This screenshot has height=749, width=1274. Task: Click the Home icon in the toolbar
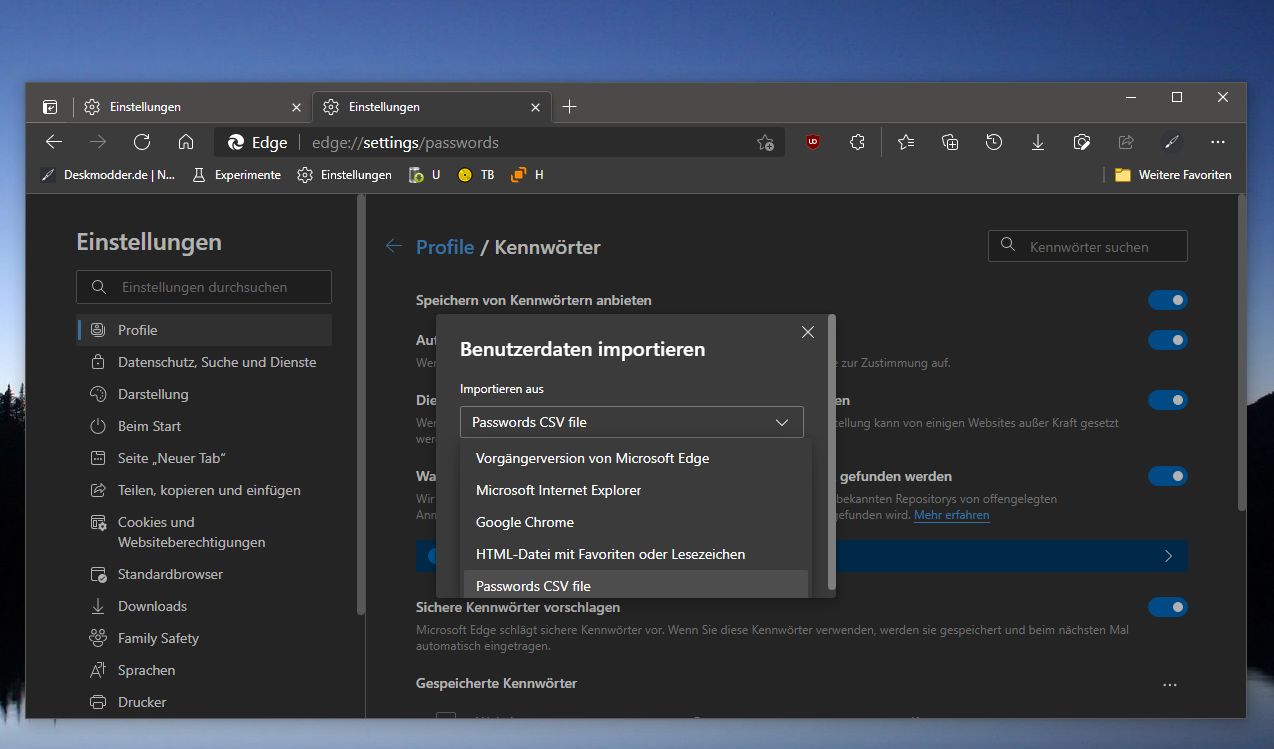coord(186,142)
